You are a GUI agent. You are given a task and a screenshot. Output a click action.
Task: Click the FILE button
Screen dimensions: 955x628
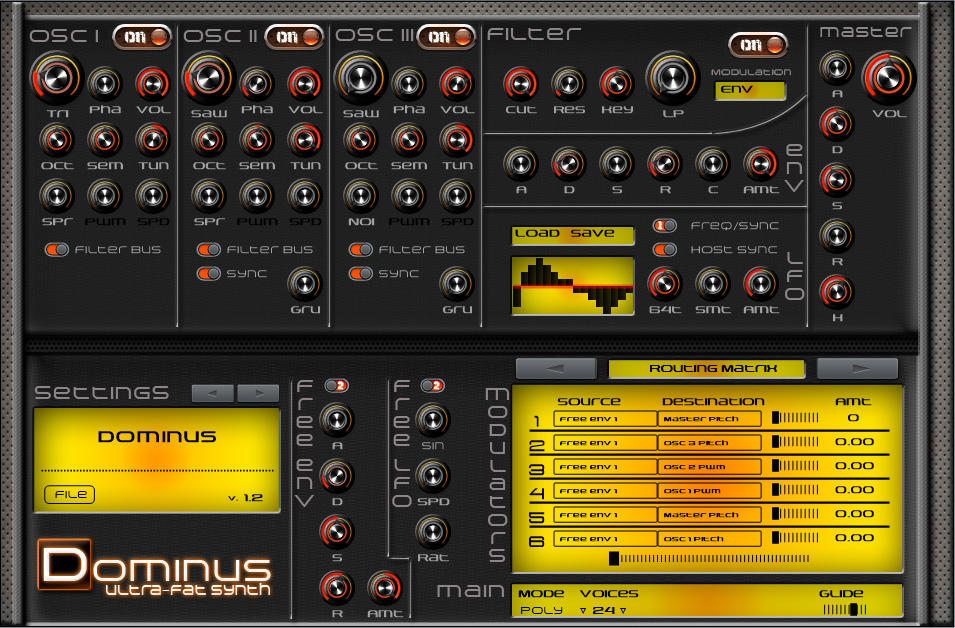[70, 495]
